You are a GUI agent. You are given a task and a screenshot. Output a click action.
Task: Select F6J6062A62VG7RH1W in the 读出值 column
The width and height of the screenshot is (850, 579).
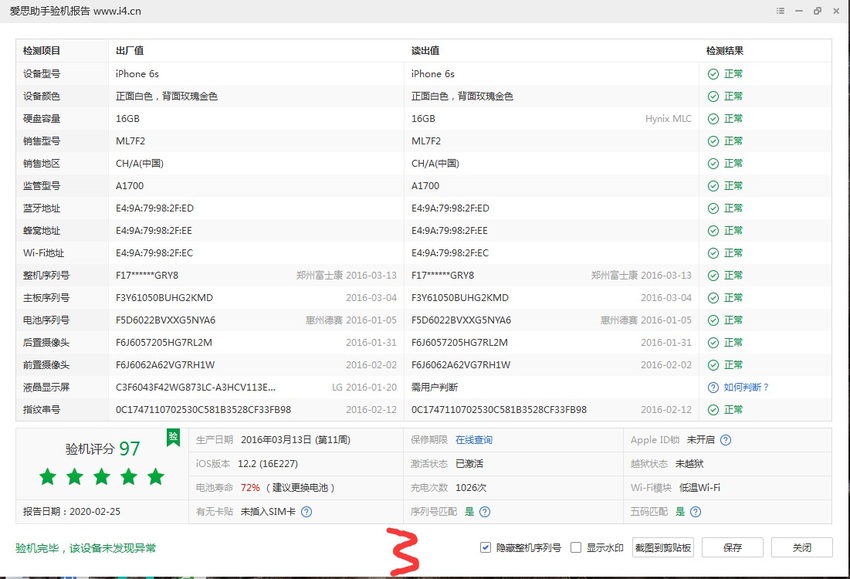coord(461,365)
